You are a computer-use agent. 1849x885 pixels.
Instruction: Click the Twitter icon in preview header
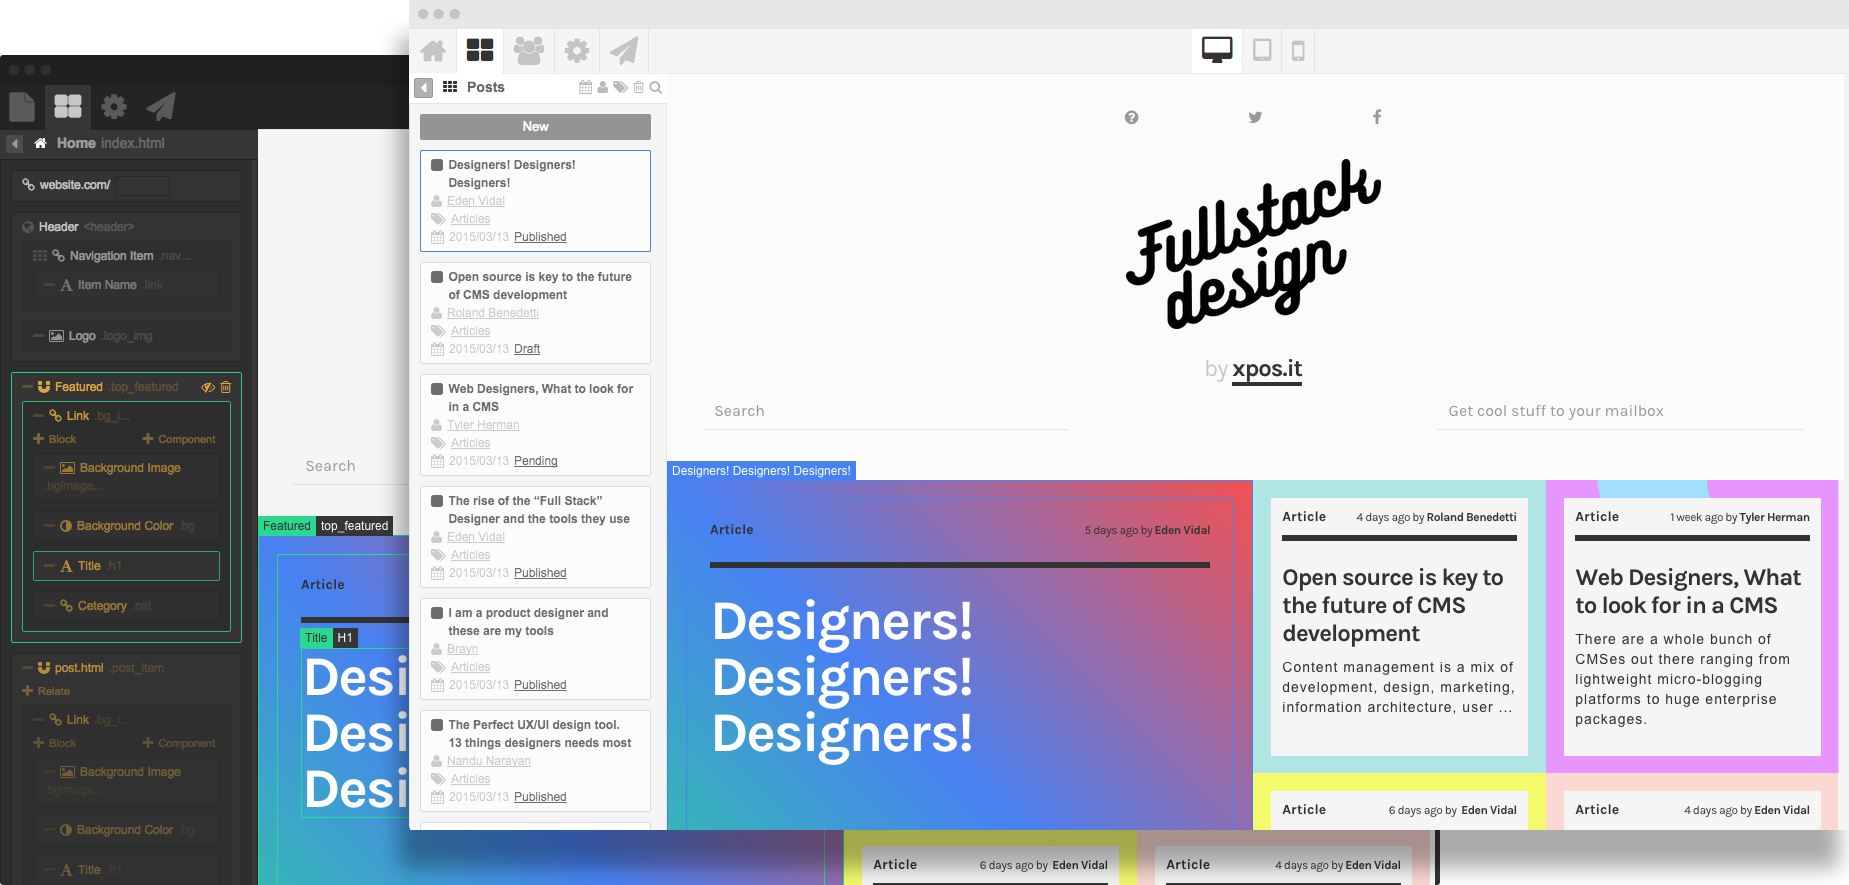(1255, 117)
